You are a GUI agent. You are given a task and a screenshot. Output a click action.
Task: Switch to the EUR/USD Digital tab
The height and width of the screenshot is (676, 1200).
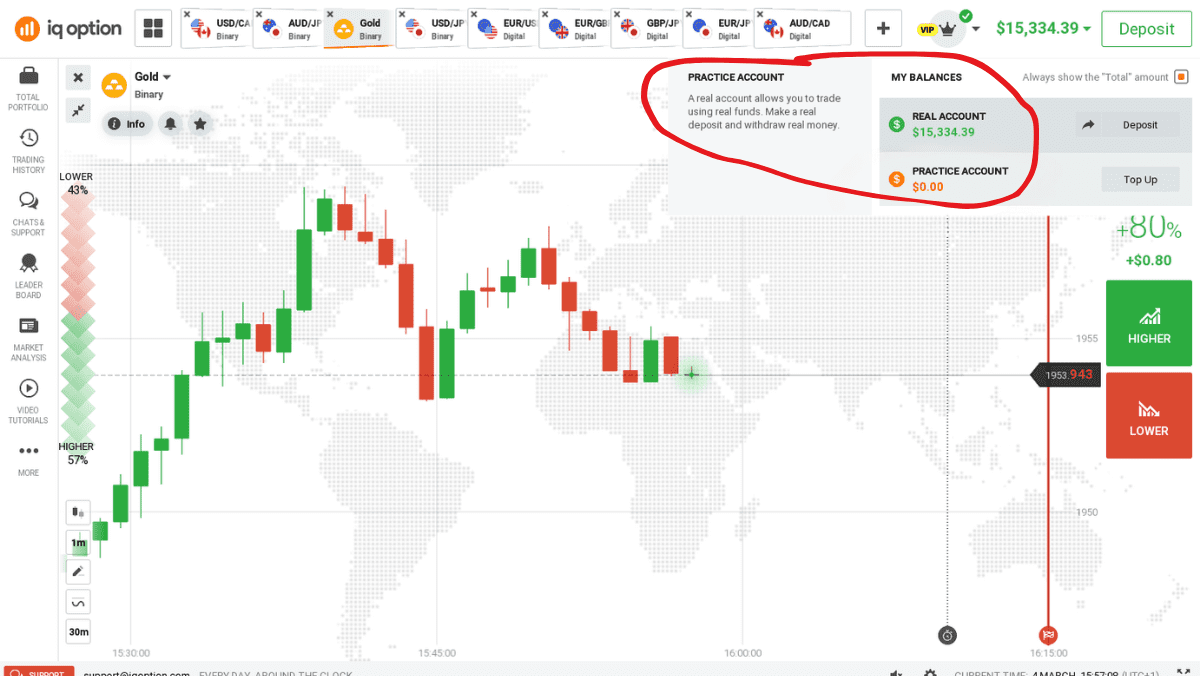point(501,28)
